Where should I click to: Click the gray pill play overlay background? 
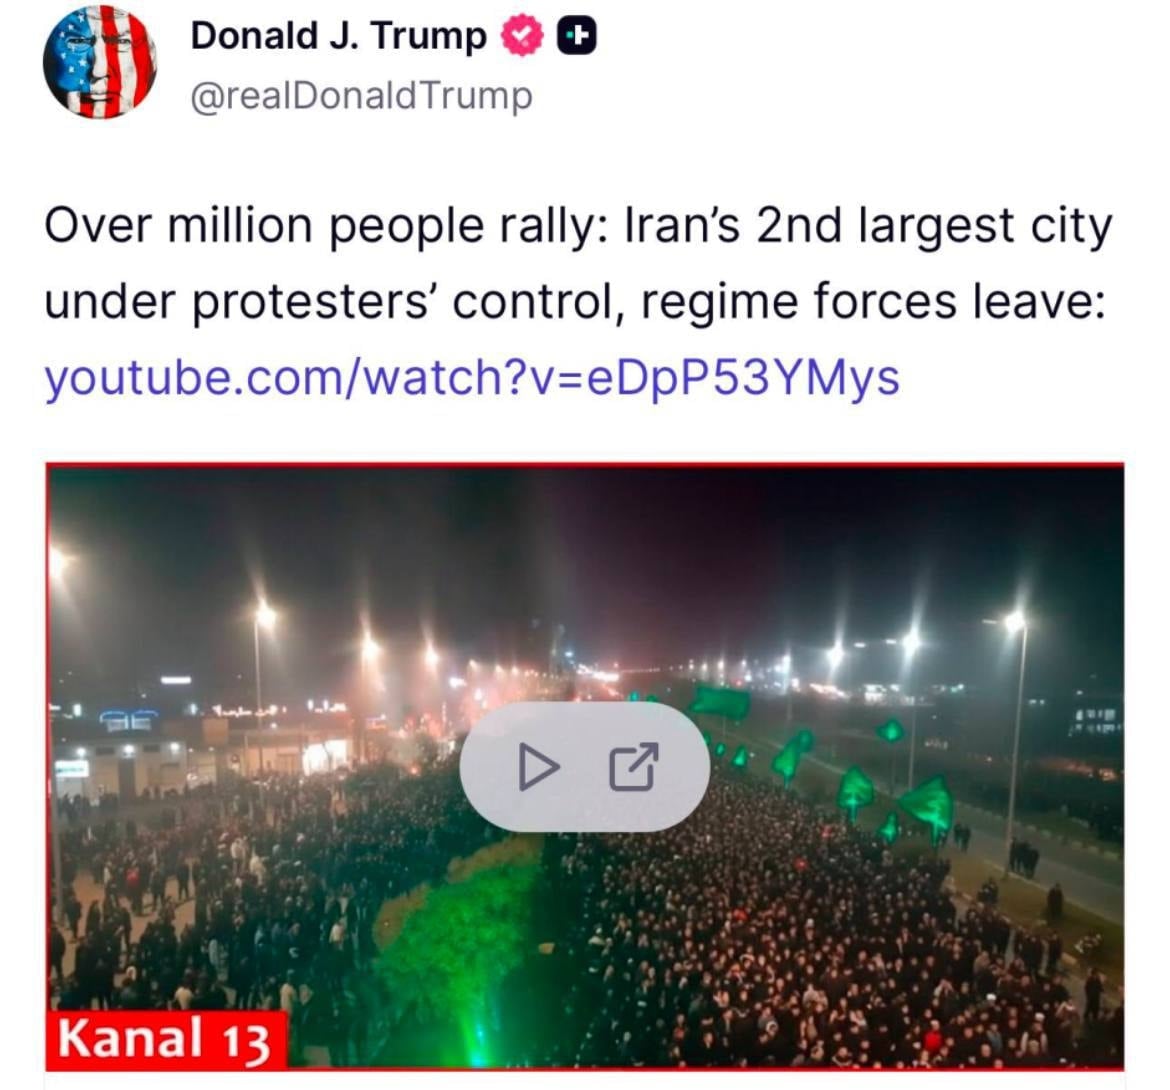click(584, 767)
